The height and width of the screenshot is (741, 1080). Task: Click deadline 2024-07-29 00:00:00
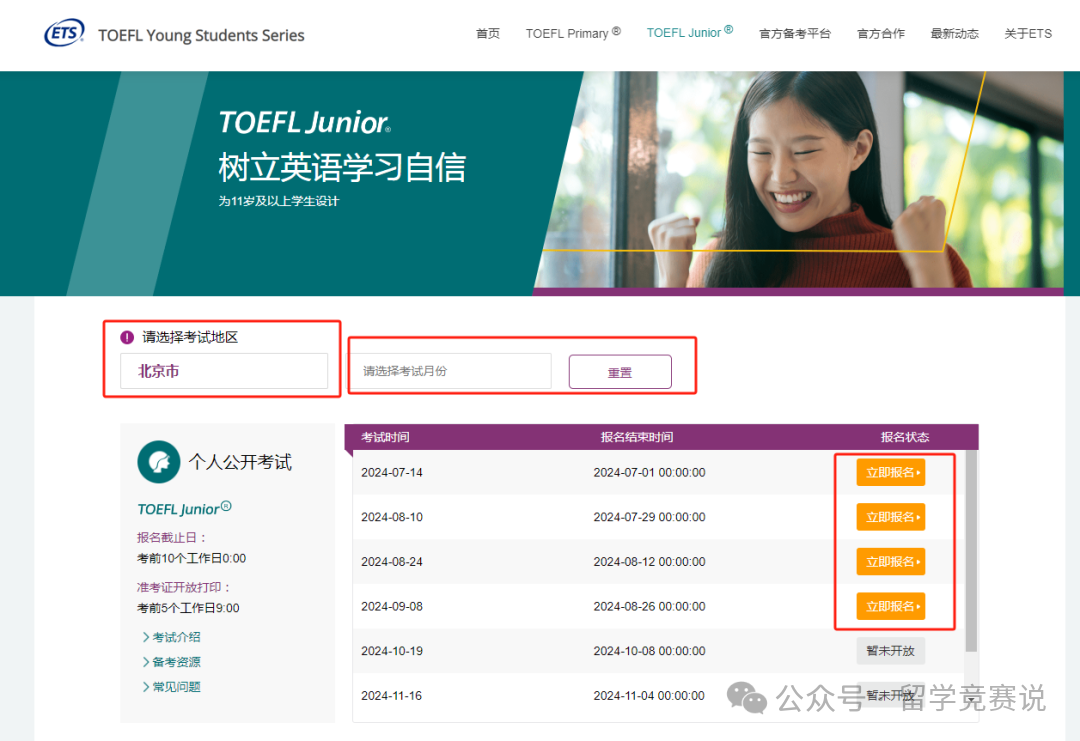point(650,517)
